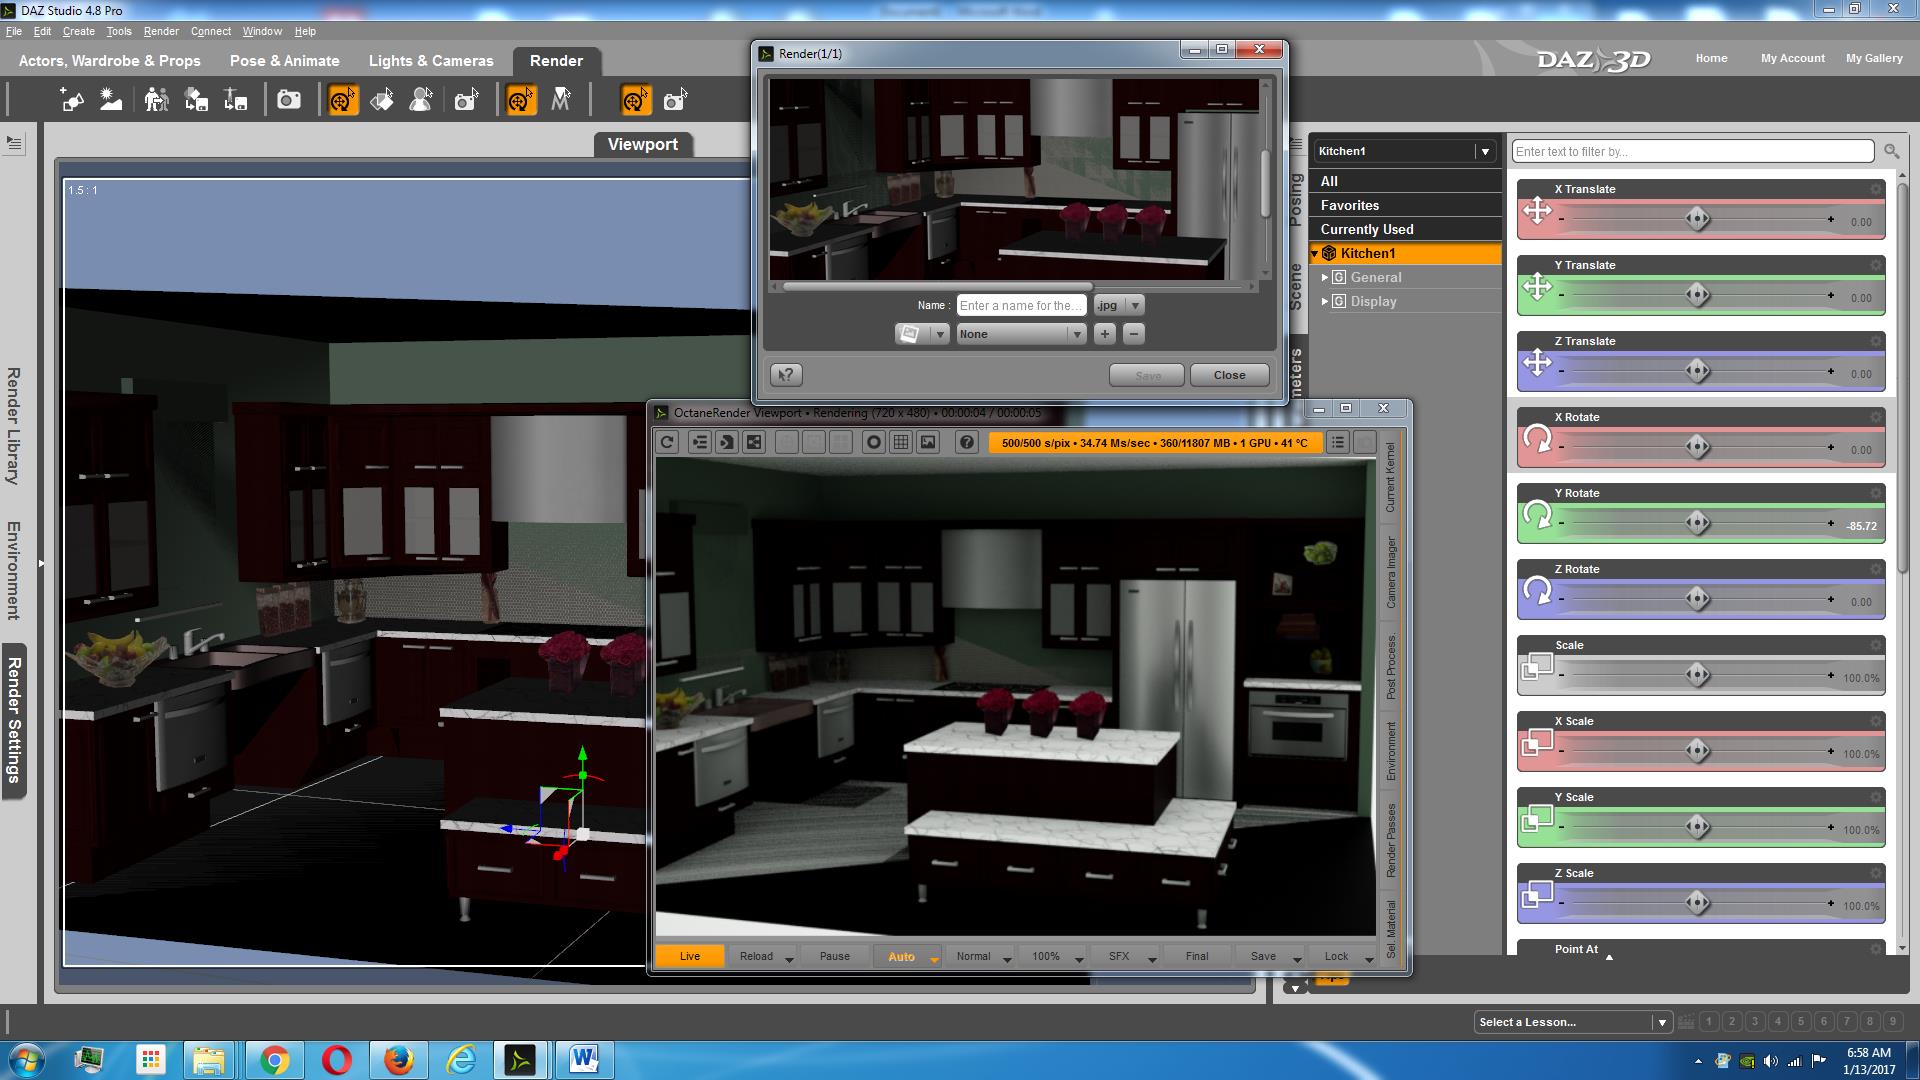Click the Octane circle focus picker icon
This screenshot has height=1080, width=1920.
coord(874,442)
